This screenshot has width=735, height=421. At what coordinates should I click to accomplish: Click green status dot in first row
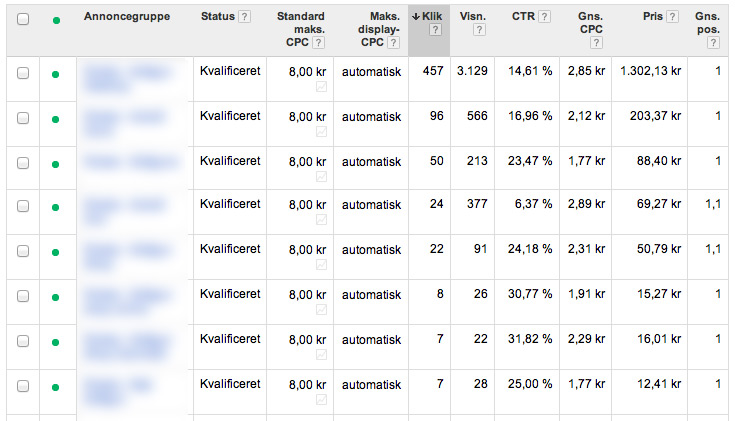[x=55, y=74]
